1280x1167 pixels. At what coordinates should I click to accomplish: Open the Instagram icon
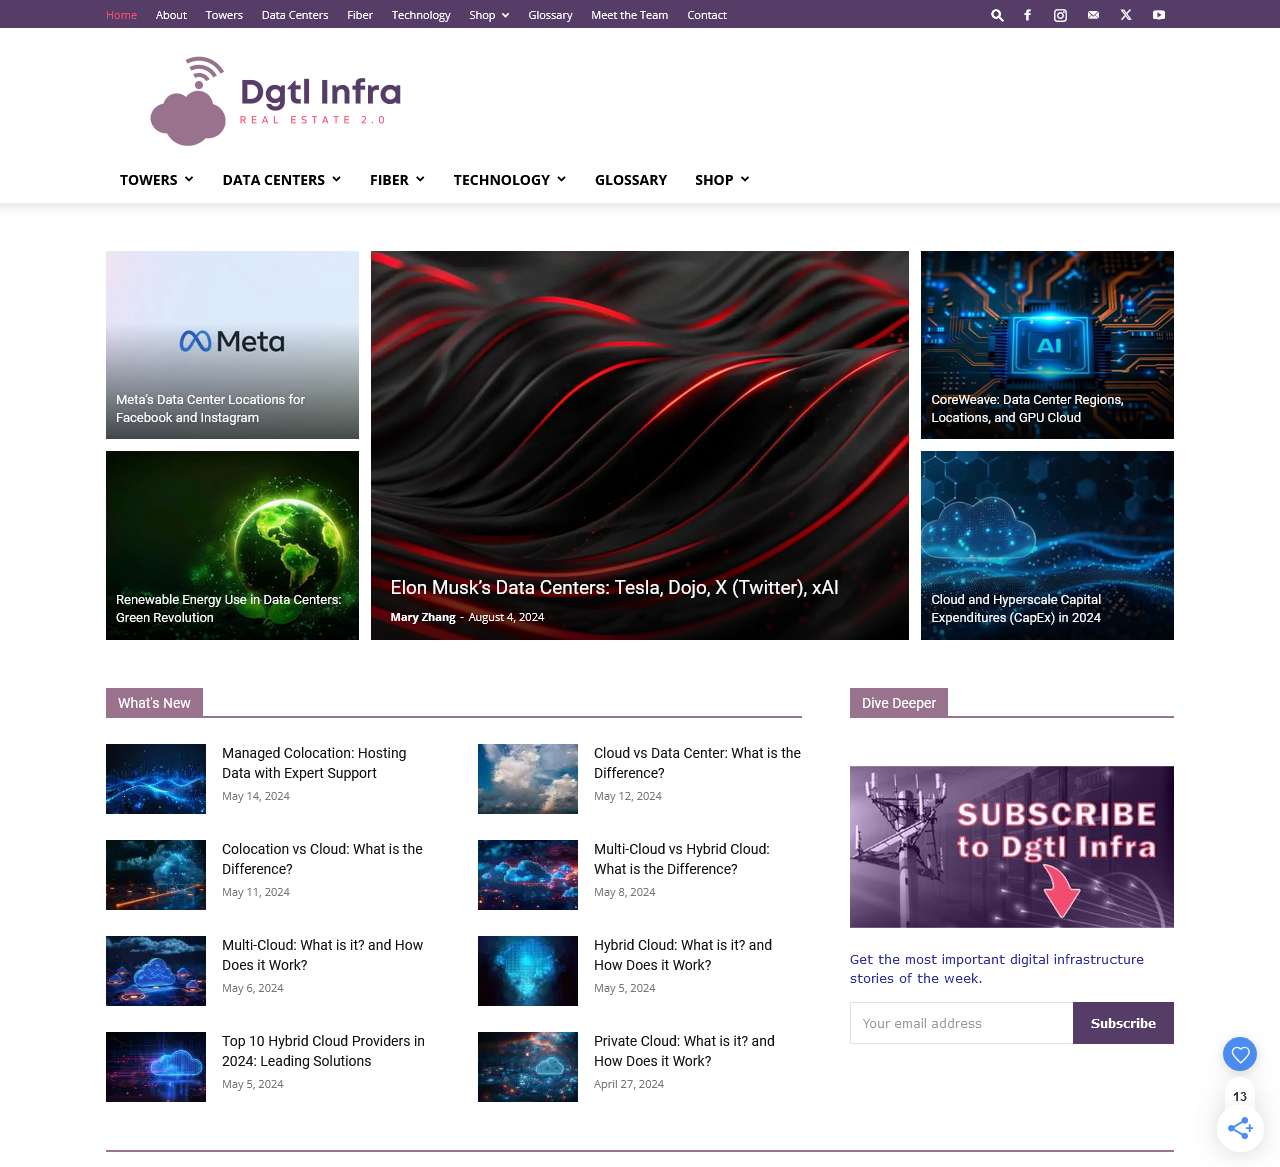[1059, 14]
